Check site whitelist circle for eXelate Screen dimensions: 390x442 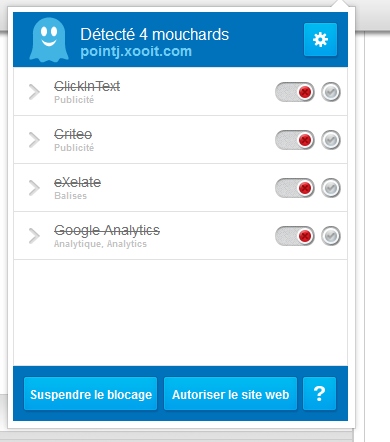[331, 188]
